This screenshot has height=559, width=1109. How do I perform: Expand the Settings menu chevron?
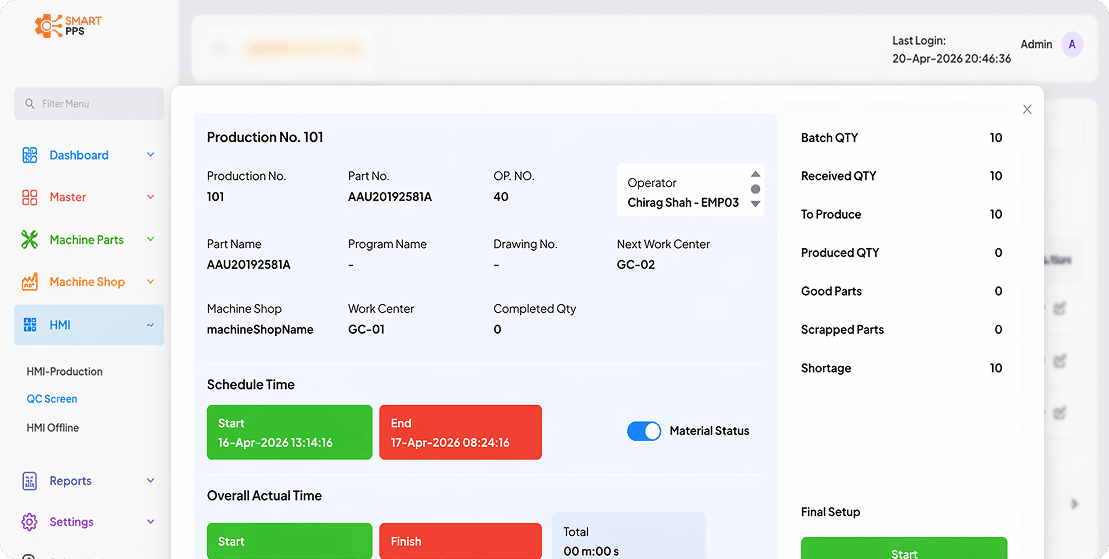(x=151, y=521)
